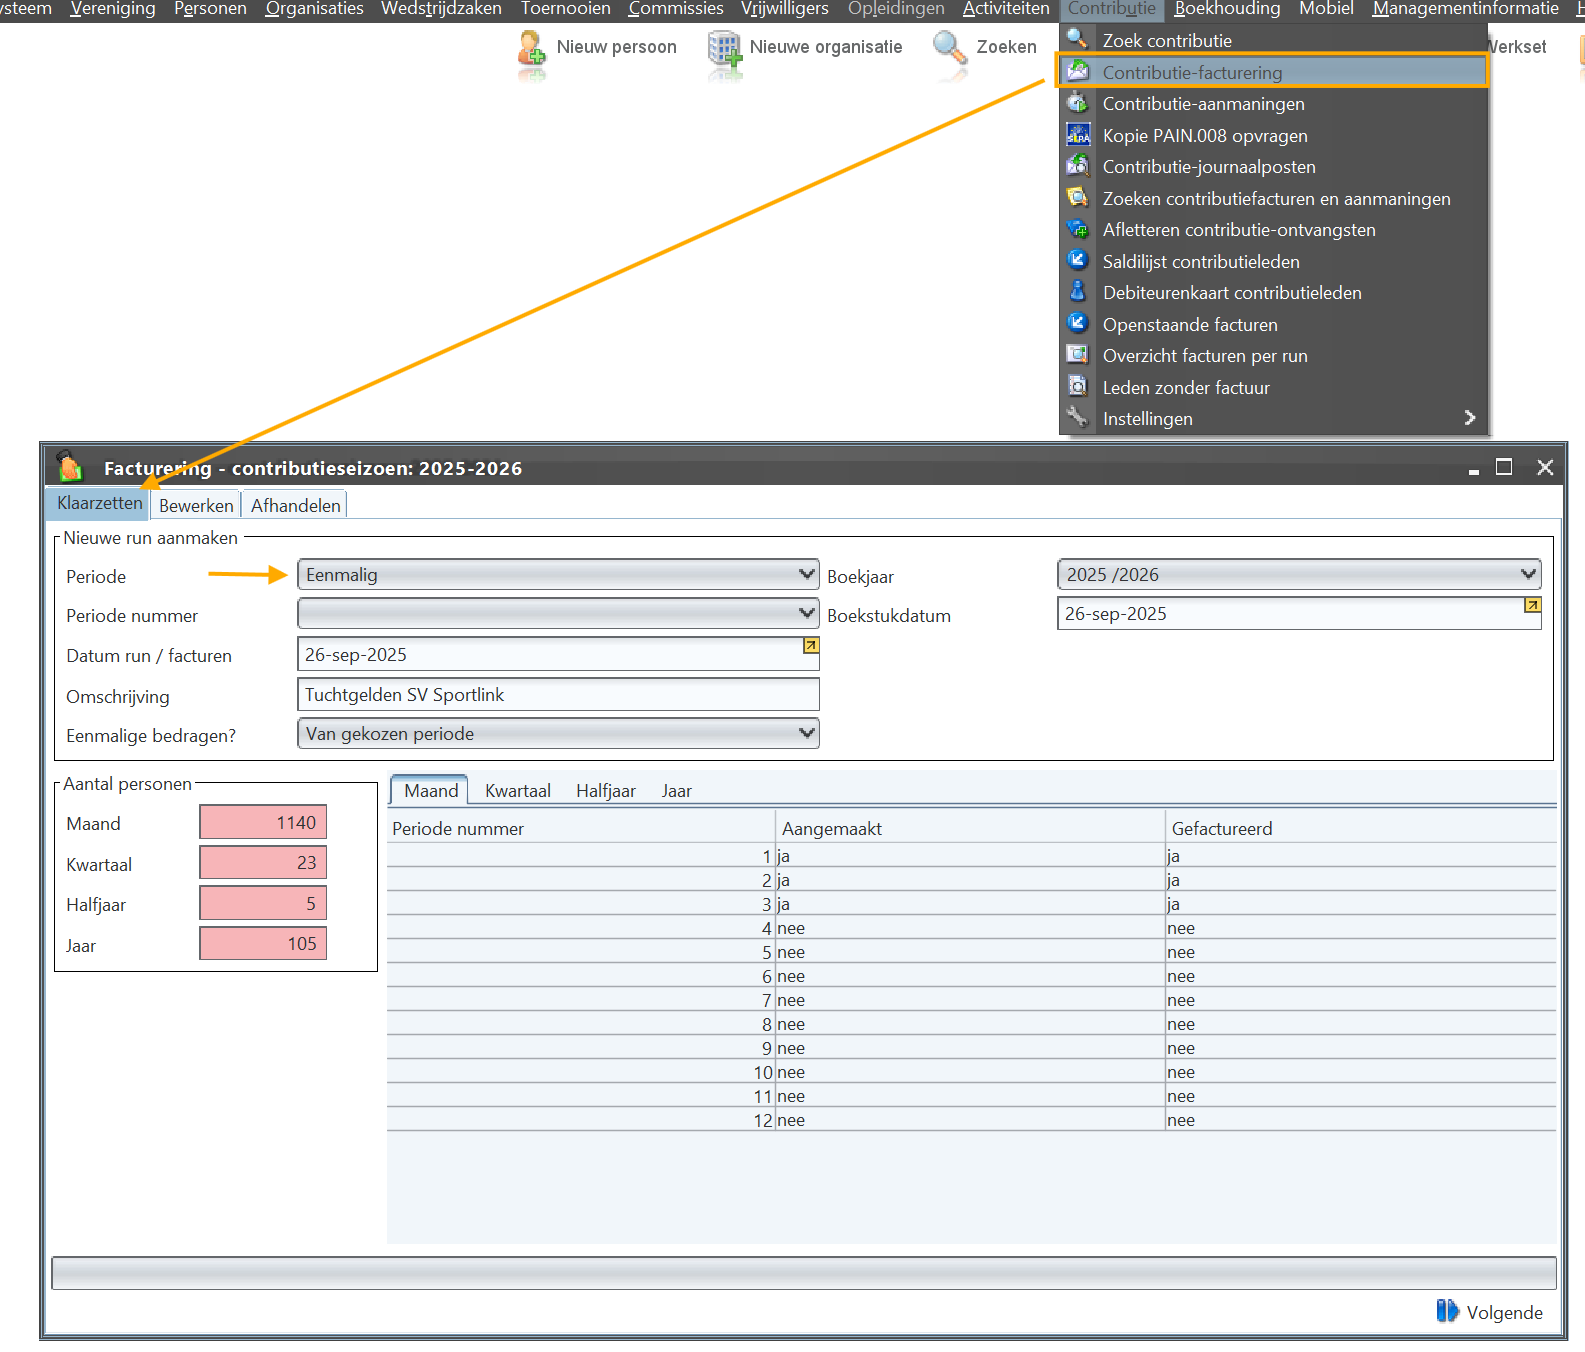
Task: Click inside the Omschrijving field
Action: (x=558, y=694)
